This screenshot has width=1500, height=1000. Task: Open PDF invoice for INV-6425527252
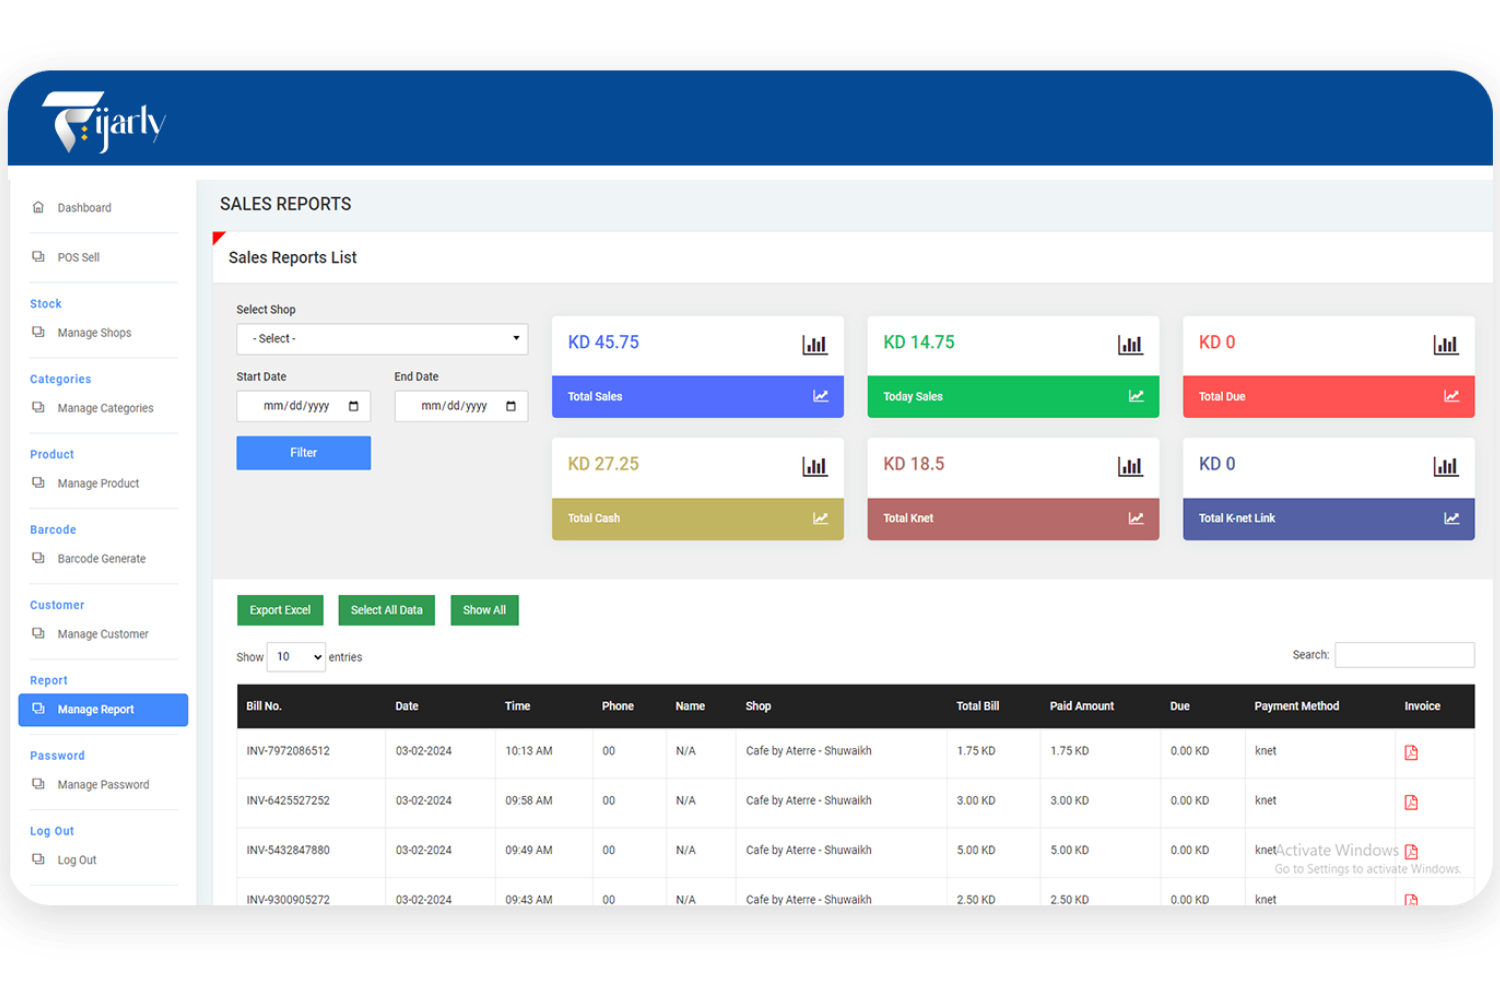pyautogui.click(x=1411, y=802)
